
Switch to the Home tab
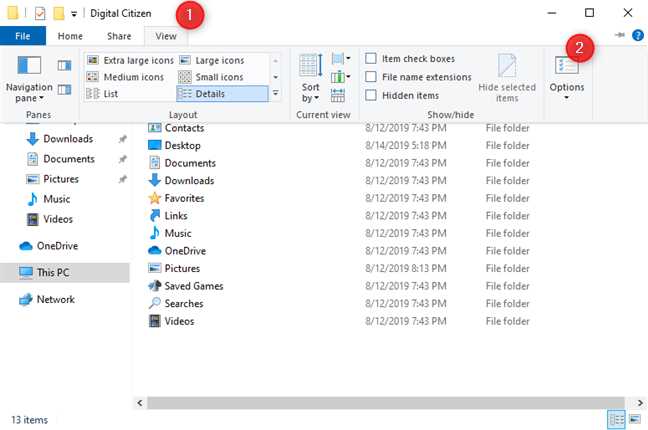(70, 36)
